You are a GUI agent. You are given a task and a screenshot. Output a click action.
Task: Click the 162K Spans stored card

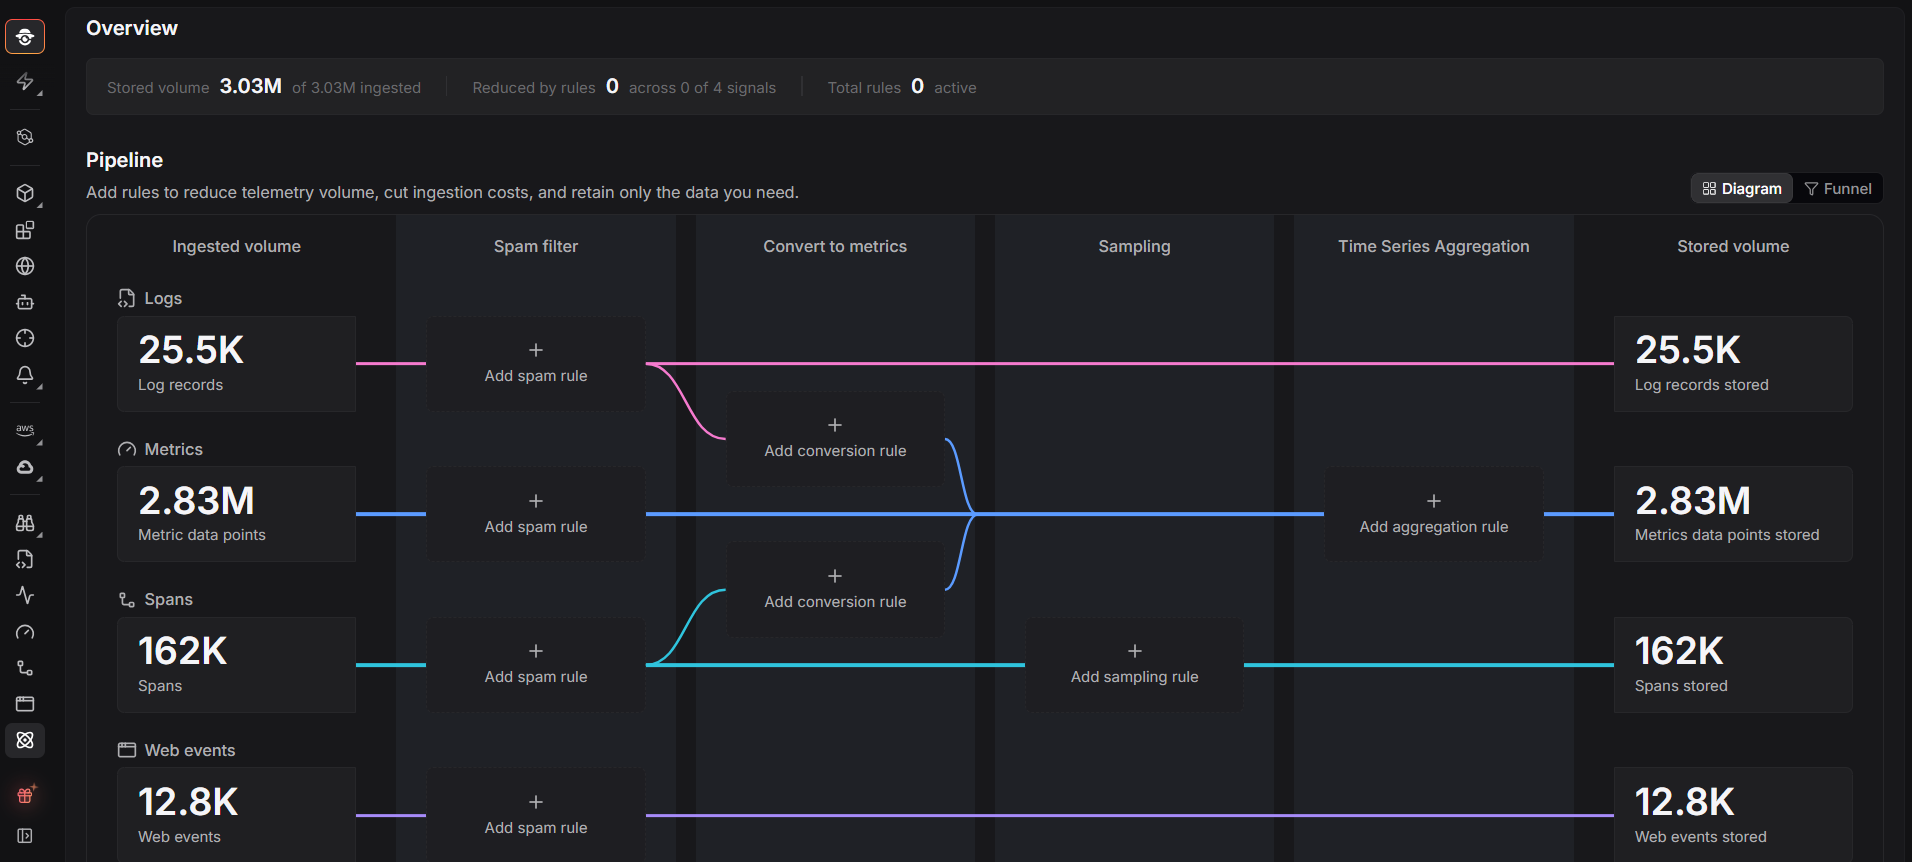pos(1733,665)
